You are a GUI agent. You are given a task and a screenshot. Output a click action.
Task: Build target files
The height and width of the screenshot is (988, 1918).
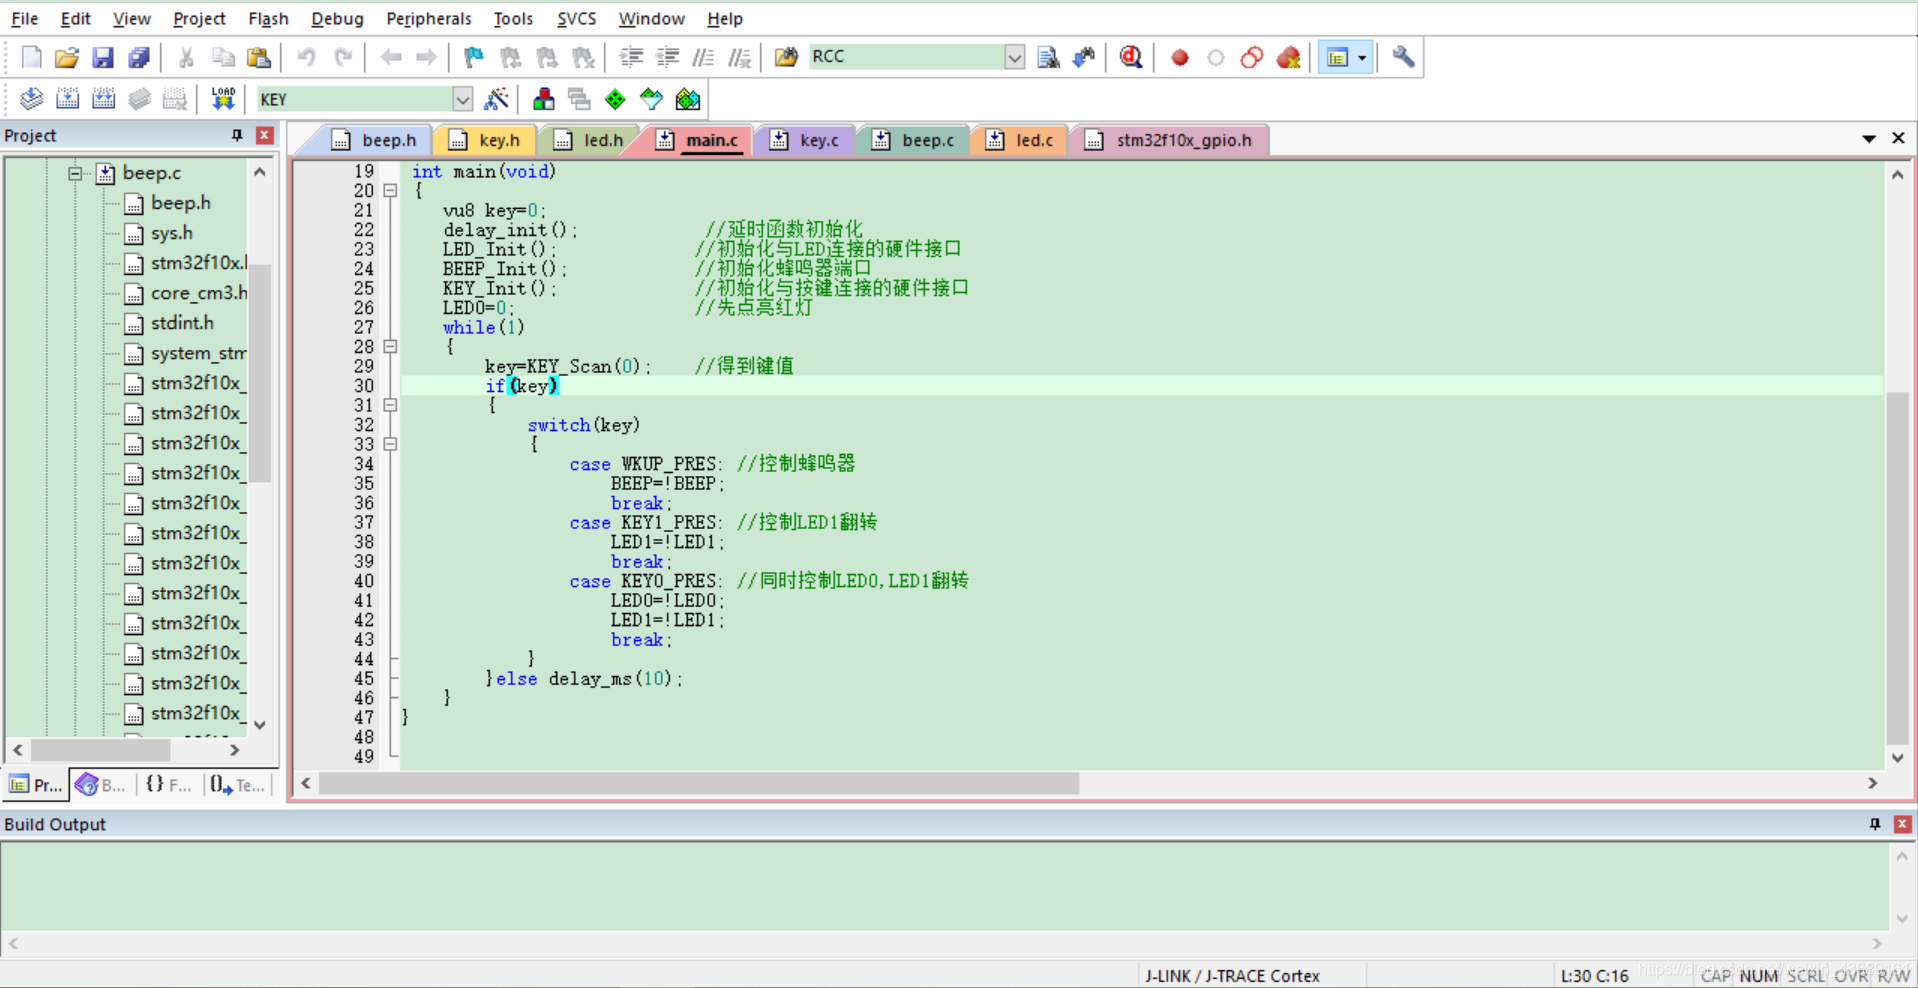click(67, 99)
